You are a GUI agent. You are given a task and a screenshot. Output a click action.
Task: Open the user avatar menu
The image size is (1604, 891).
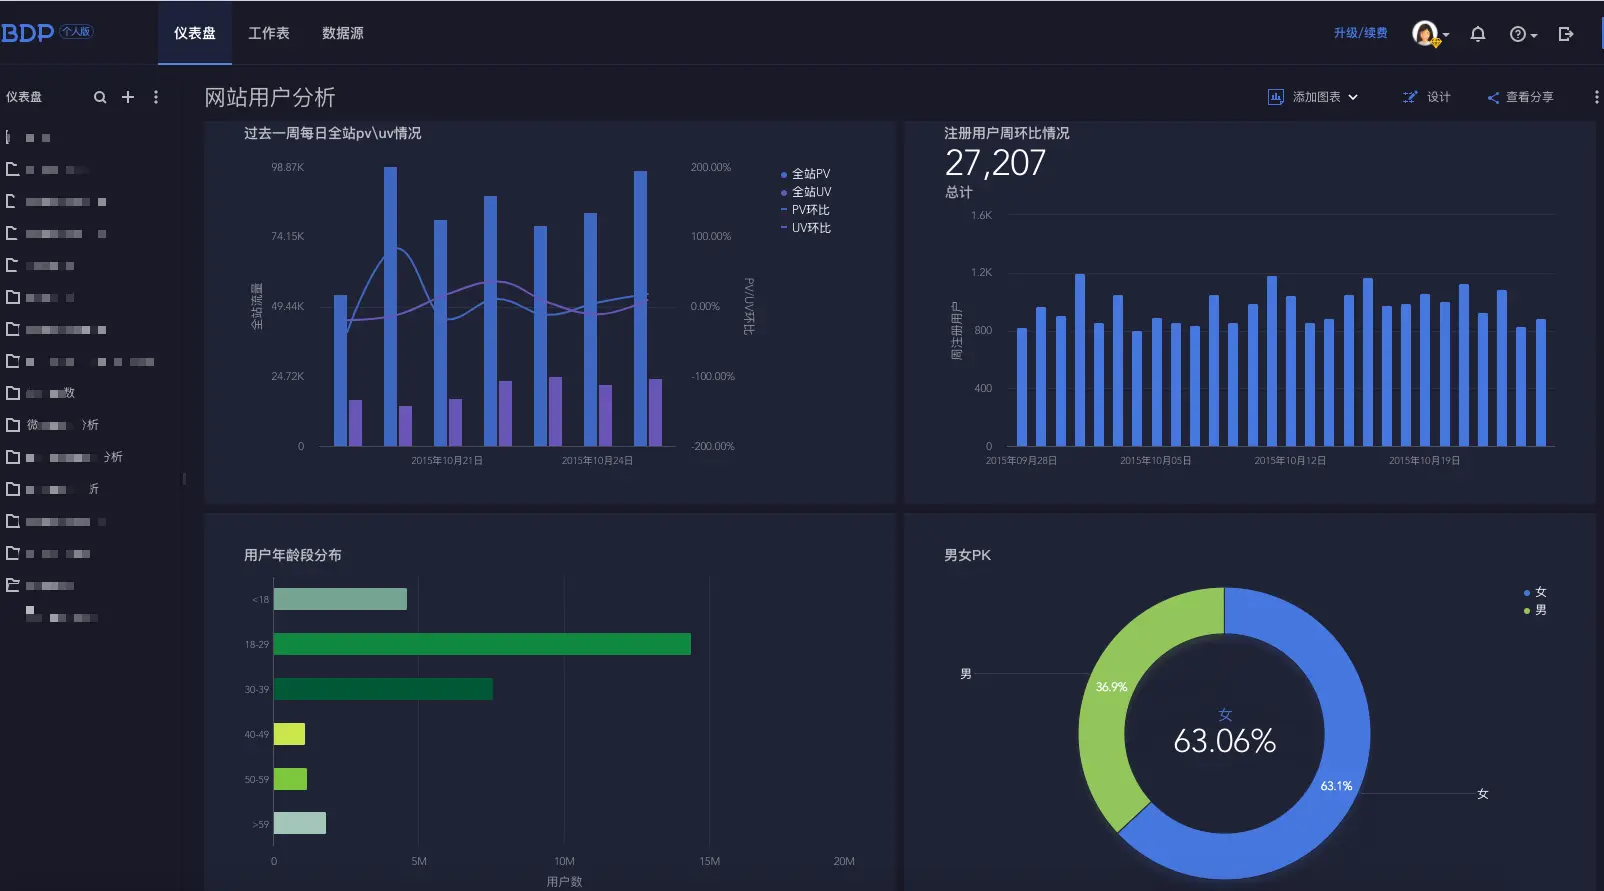pos(1429,34)
